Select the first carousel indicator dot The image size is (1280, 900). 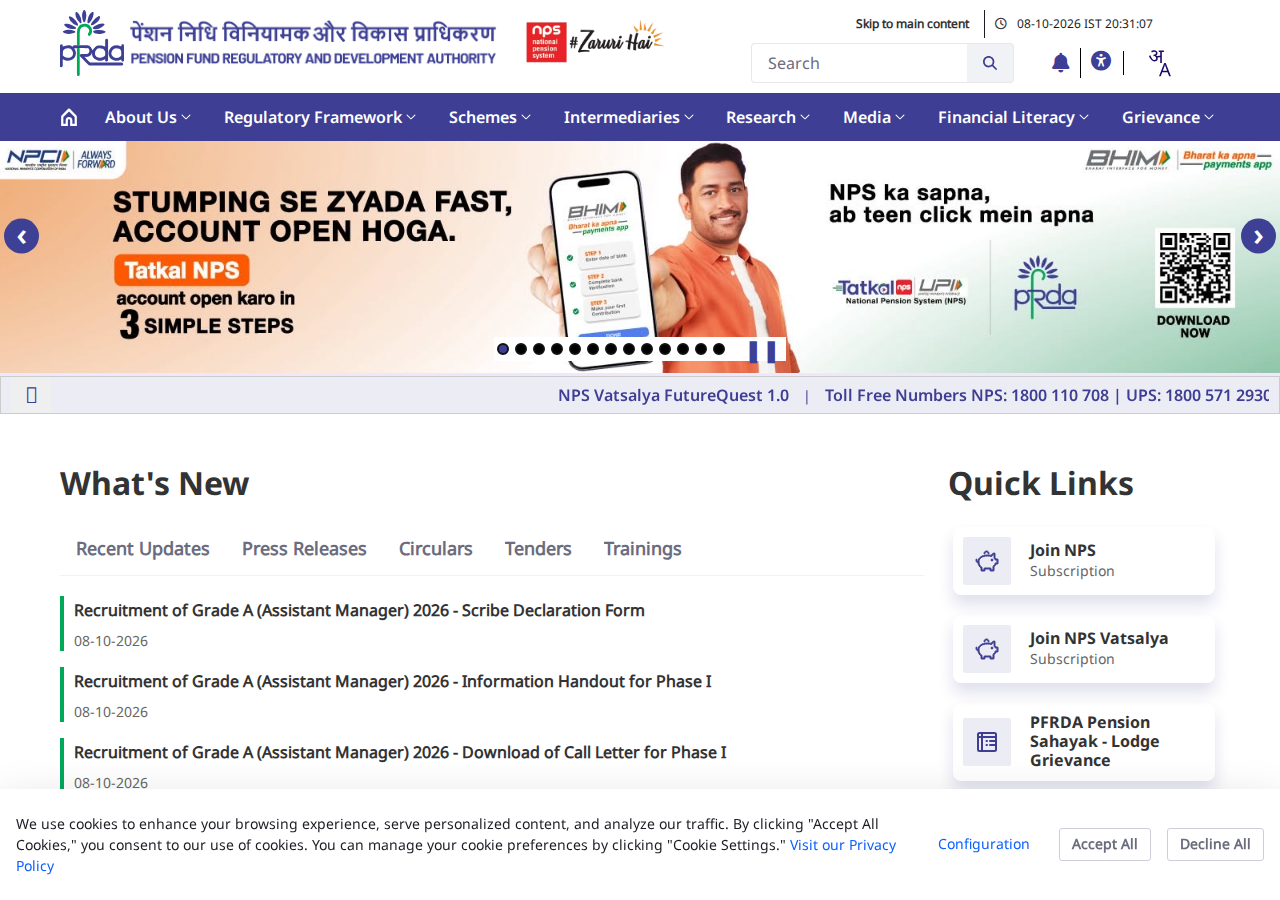pyautogui.click(x=503, y=349)
